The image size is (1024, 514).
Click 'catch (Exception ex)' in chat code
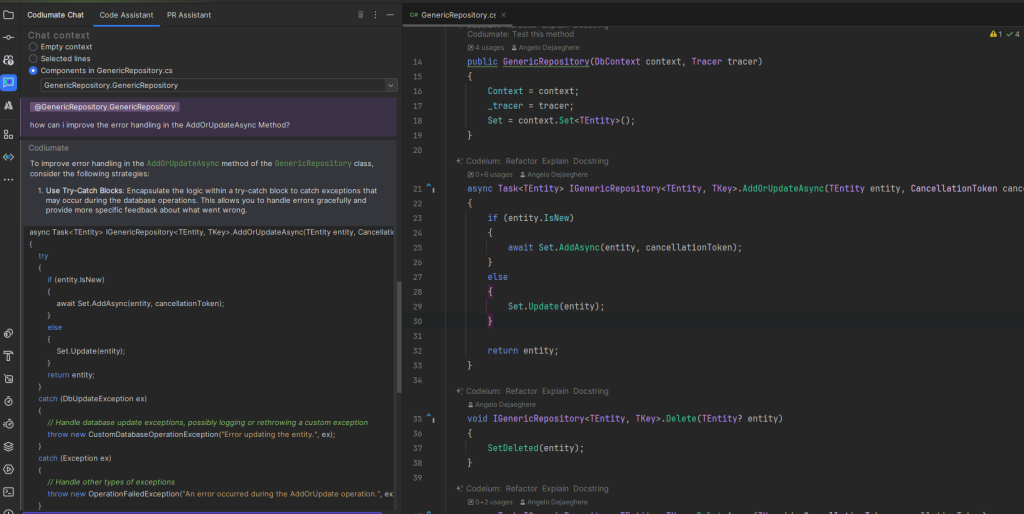click(x=75, y=458)
